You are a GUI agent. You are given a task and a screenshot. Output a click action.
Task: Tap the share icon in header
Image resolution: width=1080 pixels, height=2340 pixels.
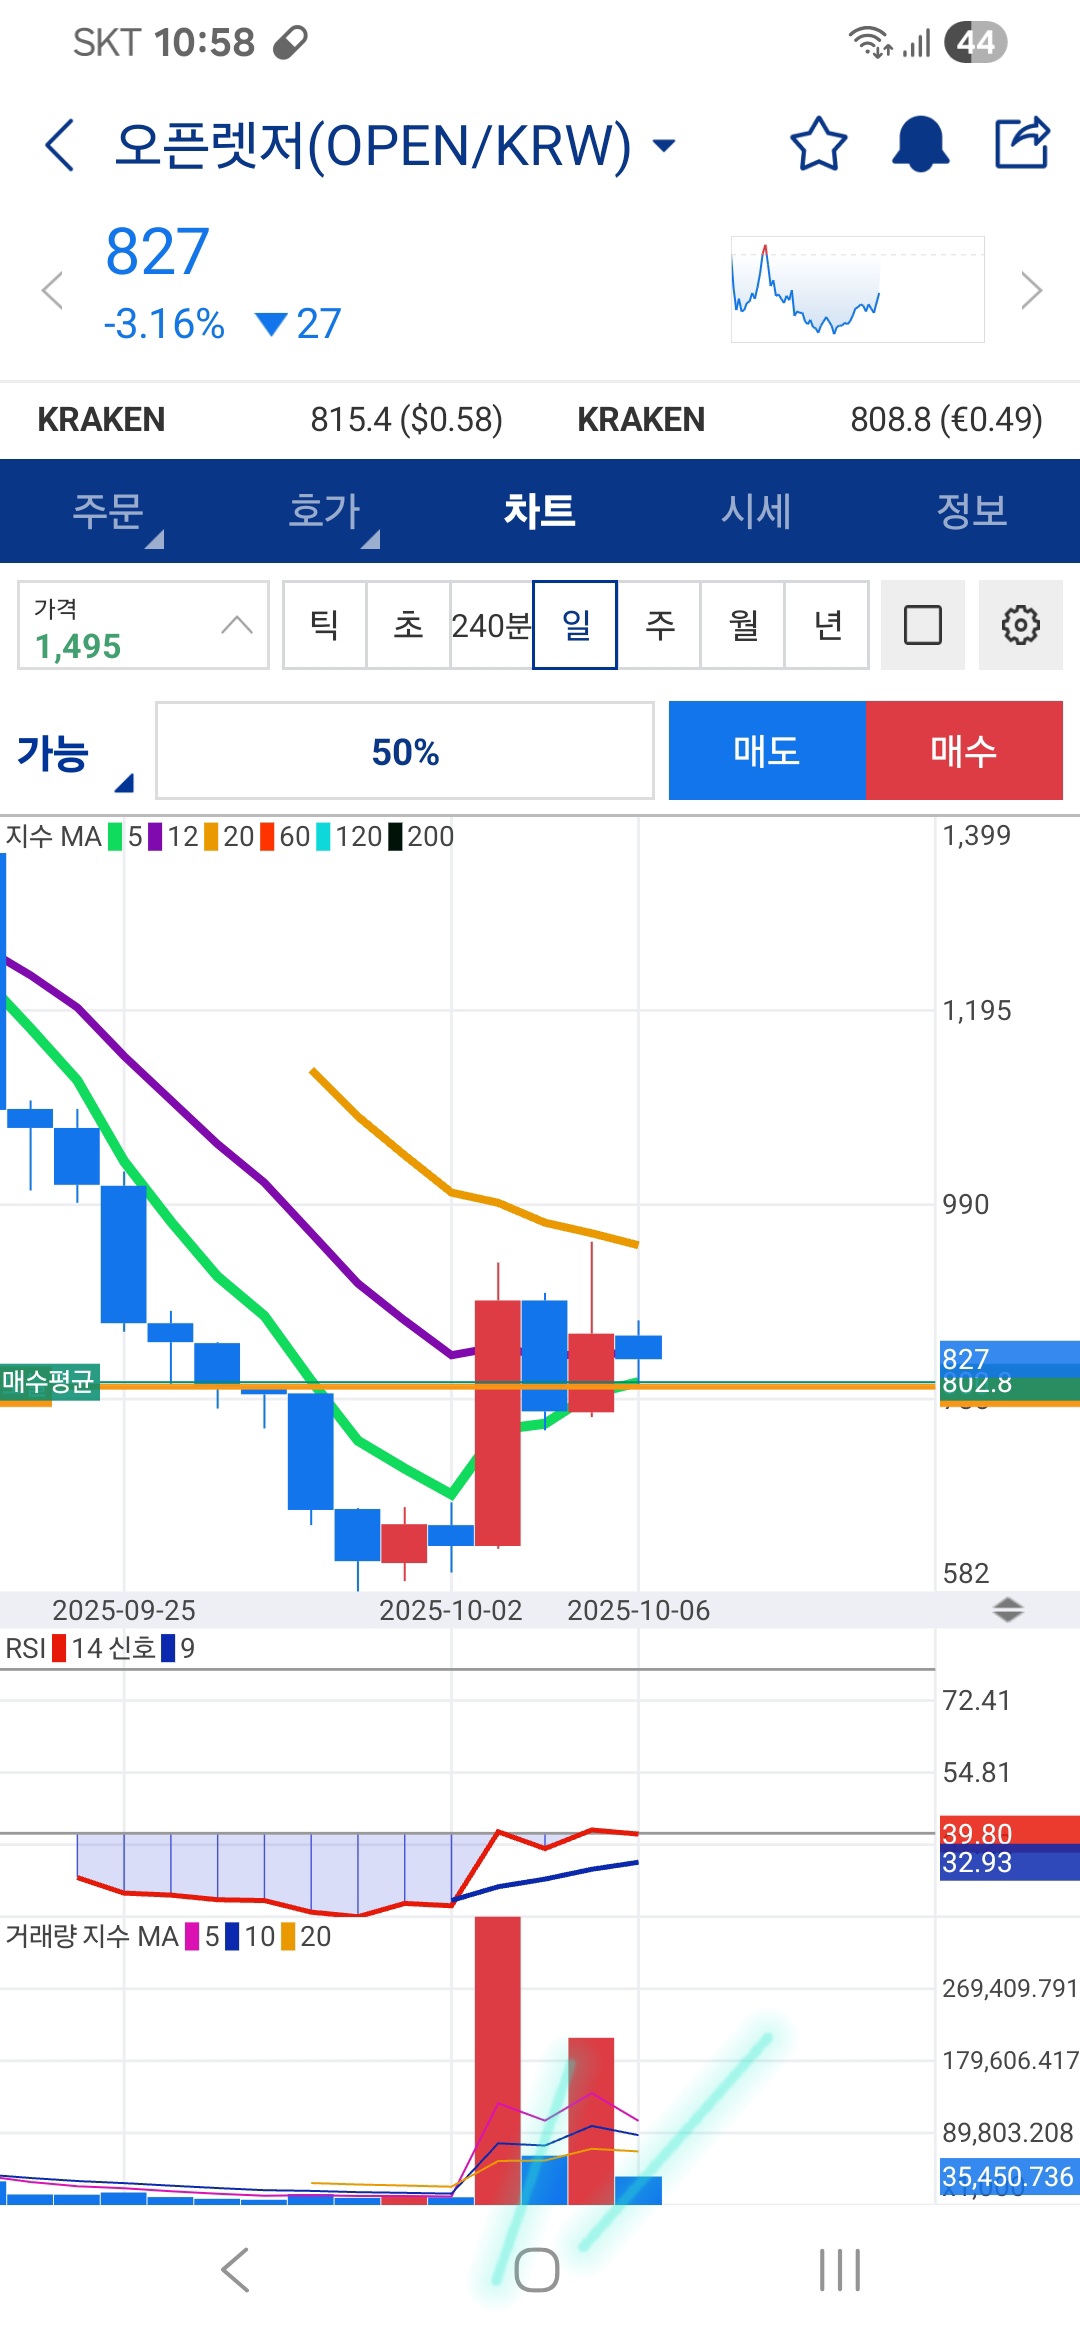pos(1022,145)
